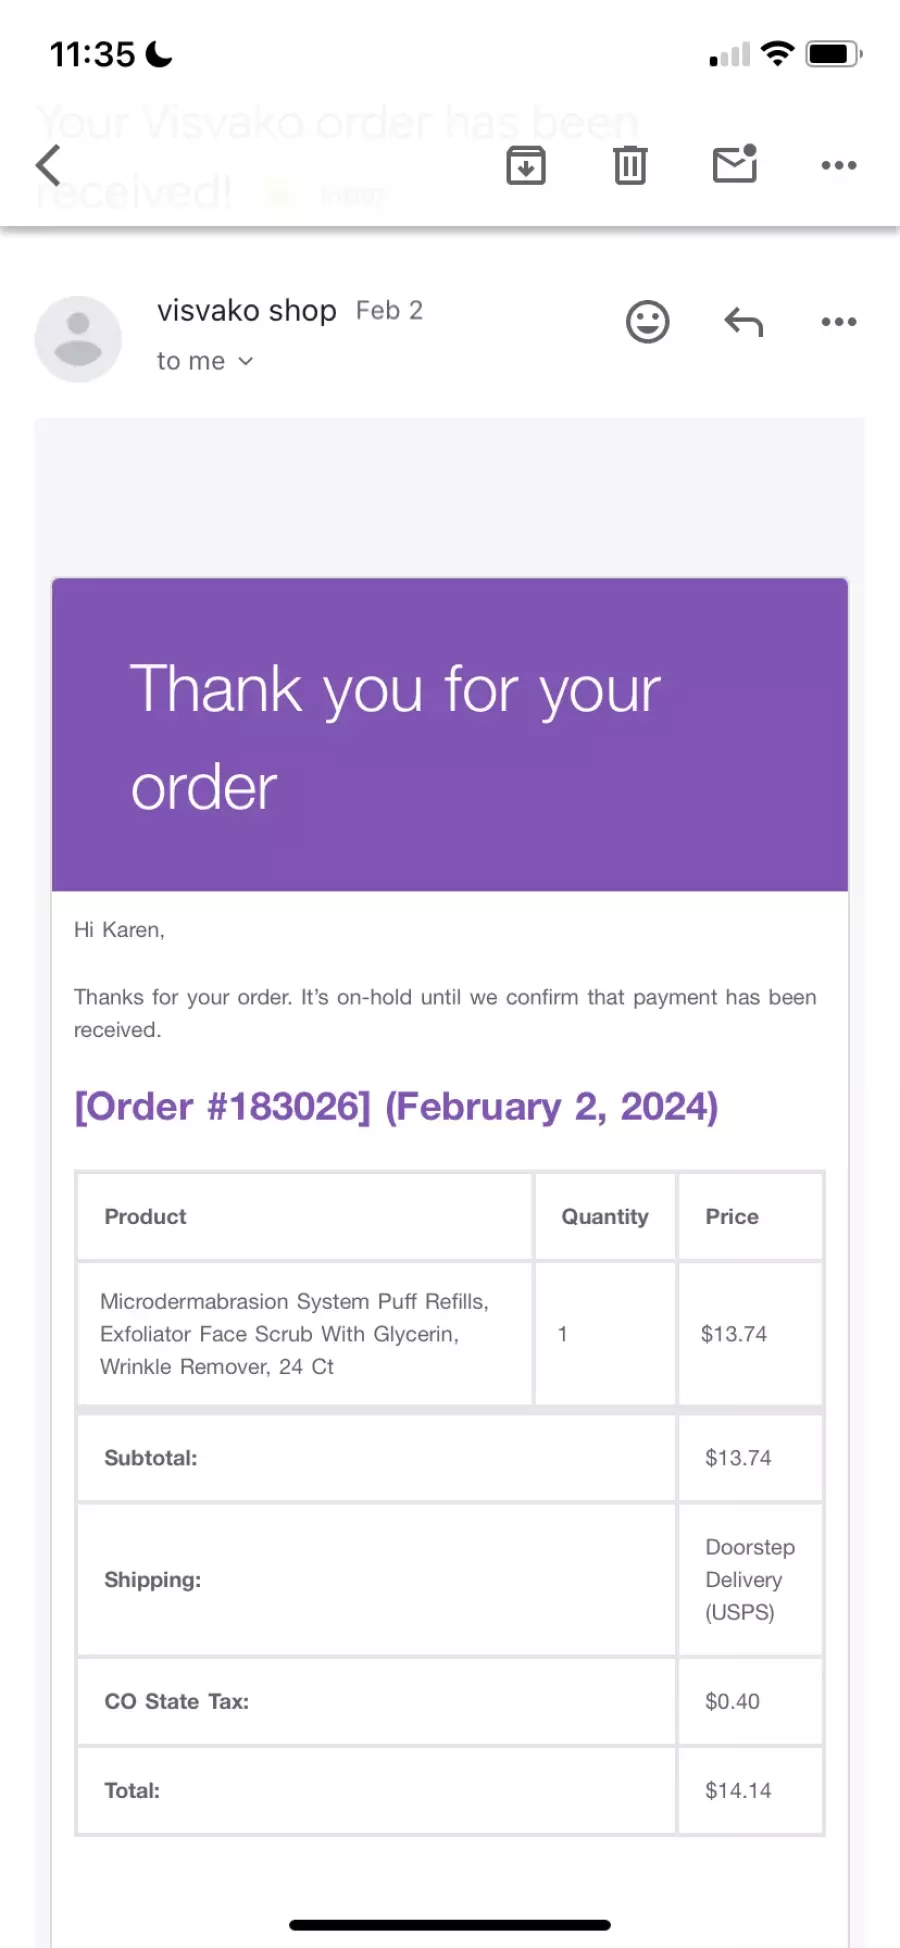
Task: Tap the Total amount $14.14
Action: [x=738, y=1790]
